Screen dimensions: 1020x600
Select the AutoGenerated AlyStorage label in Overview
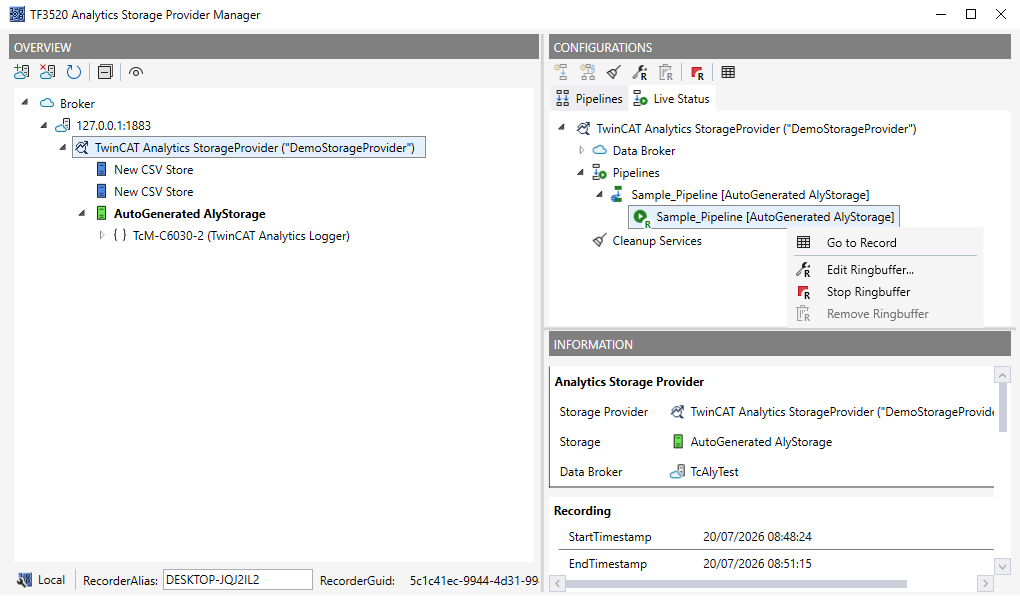(189, 213)
